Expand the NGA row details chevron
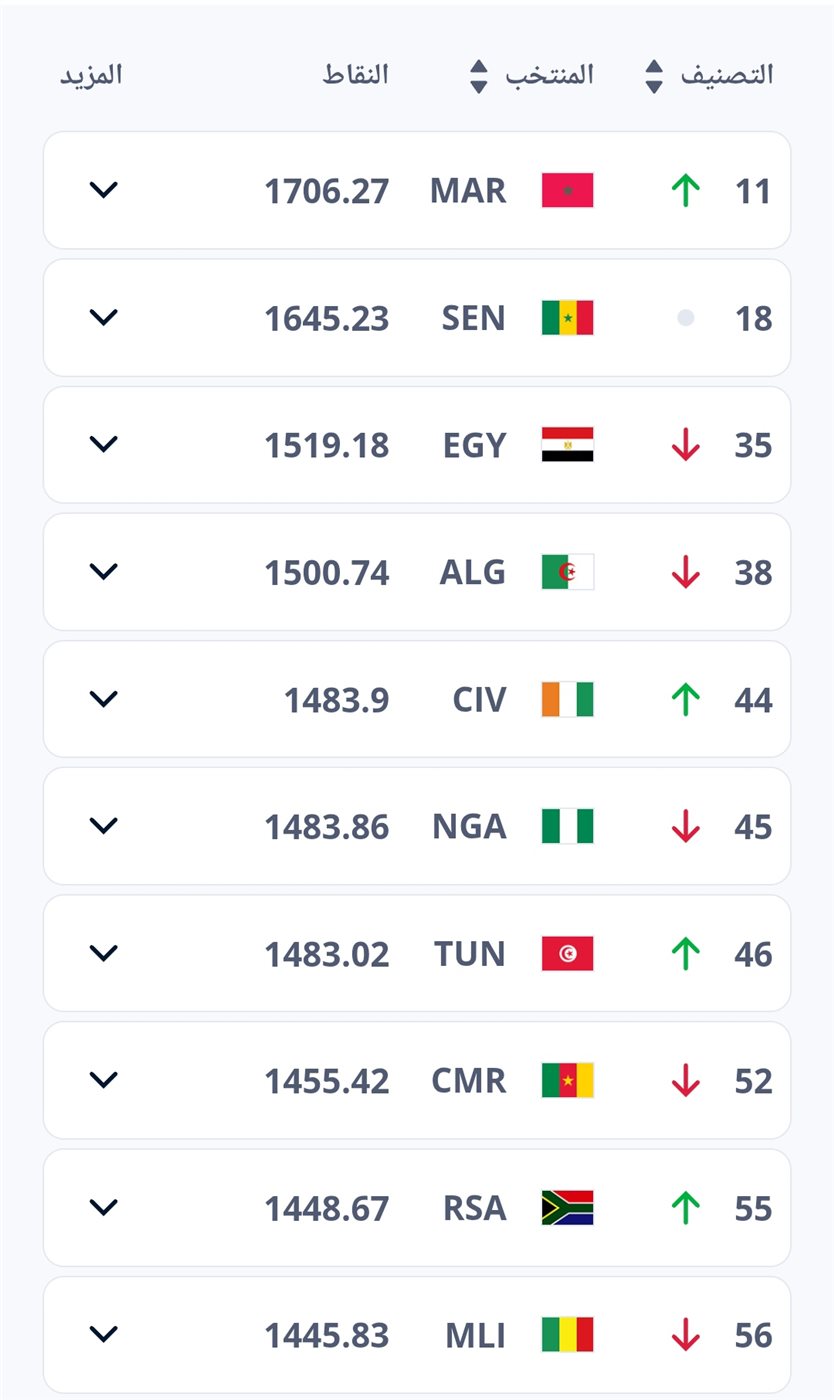834x1400 pixels. pos(104,826)
